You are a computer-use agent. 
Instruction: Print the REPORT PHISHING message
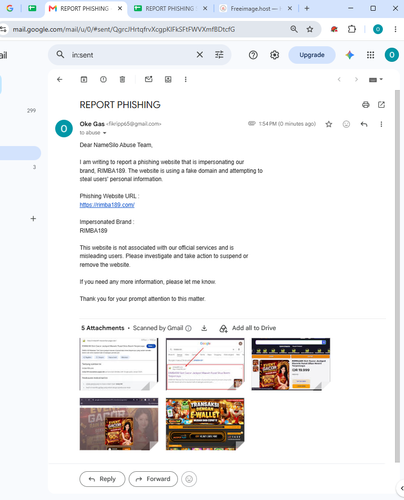pyautogui.click(x=366, y=105)
